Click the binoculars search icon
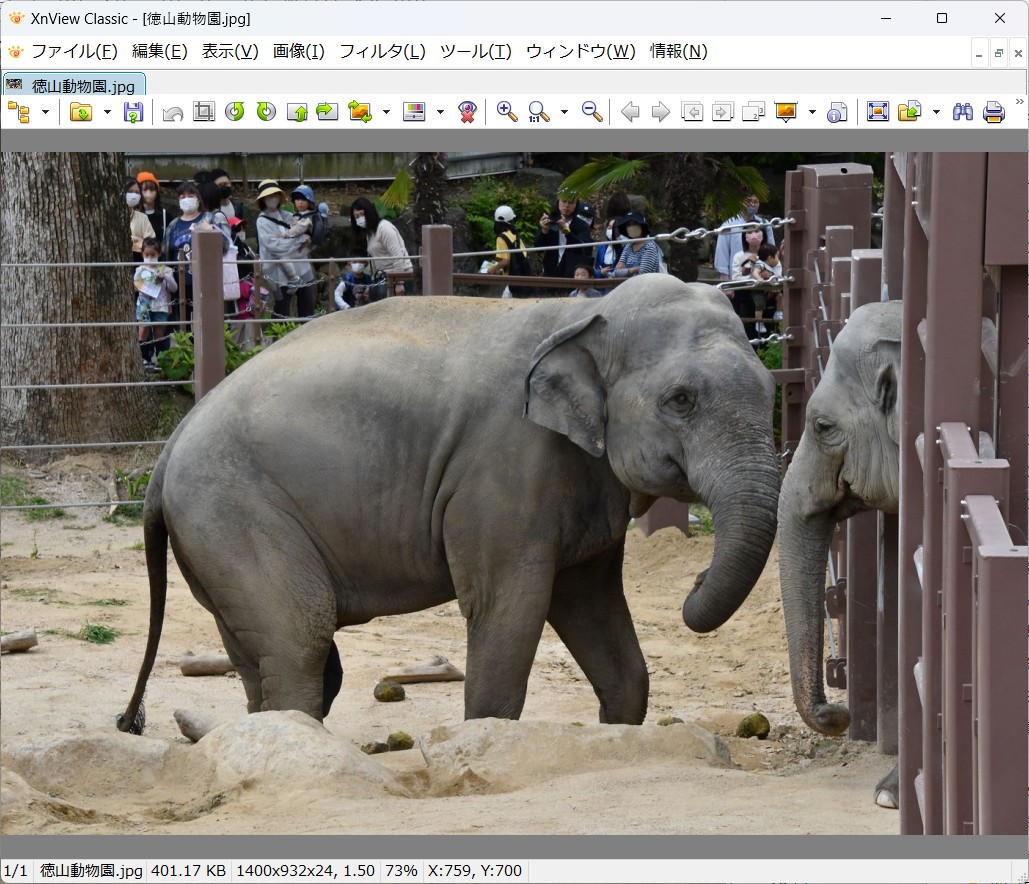The image size is (1029, 884). pyautogui.click(x=962, y=112)
